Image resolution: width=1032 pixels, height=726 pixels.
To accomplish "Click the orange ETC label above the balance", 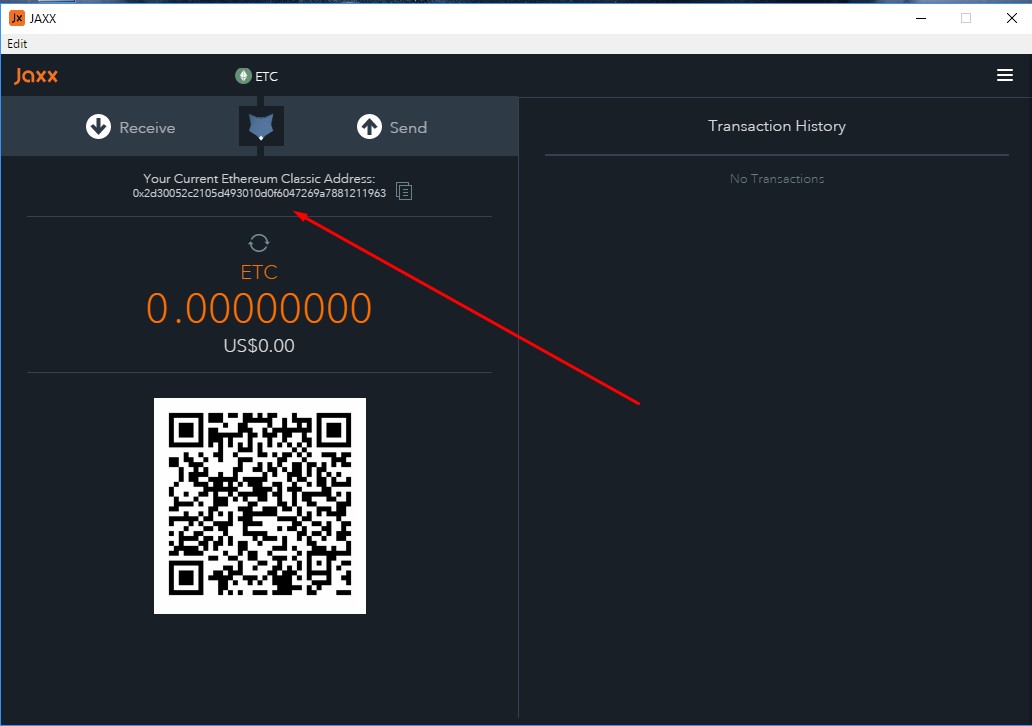I will [x=259, y=272].
